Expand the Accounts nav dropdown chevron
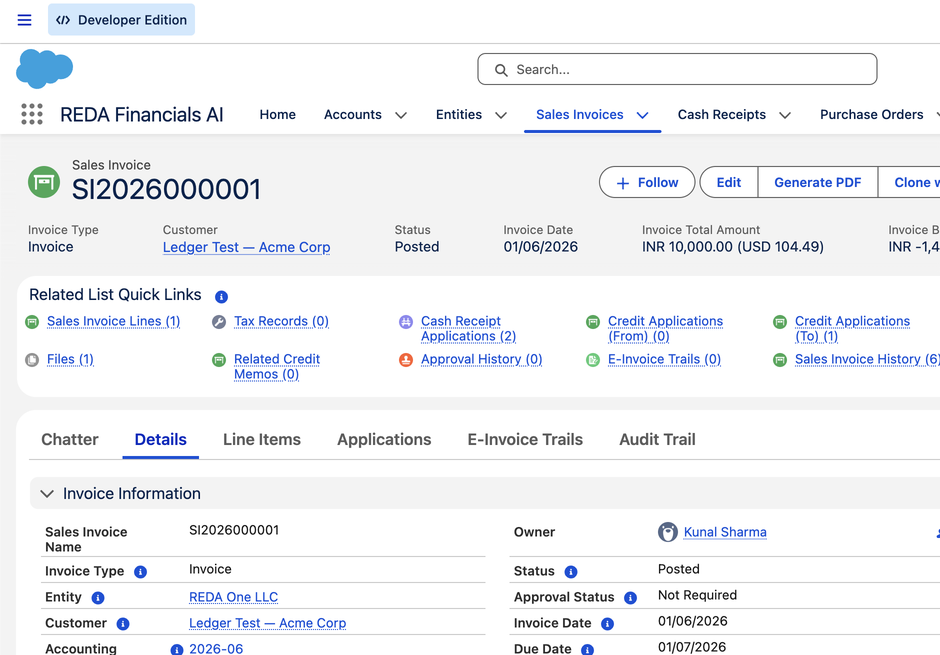 pos(401,115)
